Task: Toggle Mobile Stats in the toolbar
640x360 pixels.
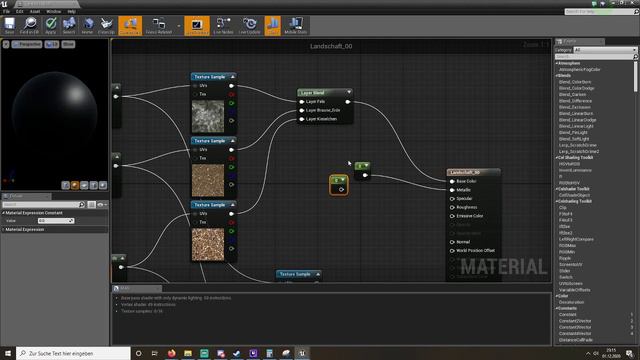Action: pos(296,26)
